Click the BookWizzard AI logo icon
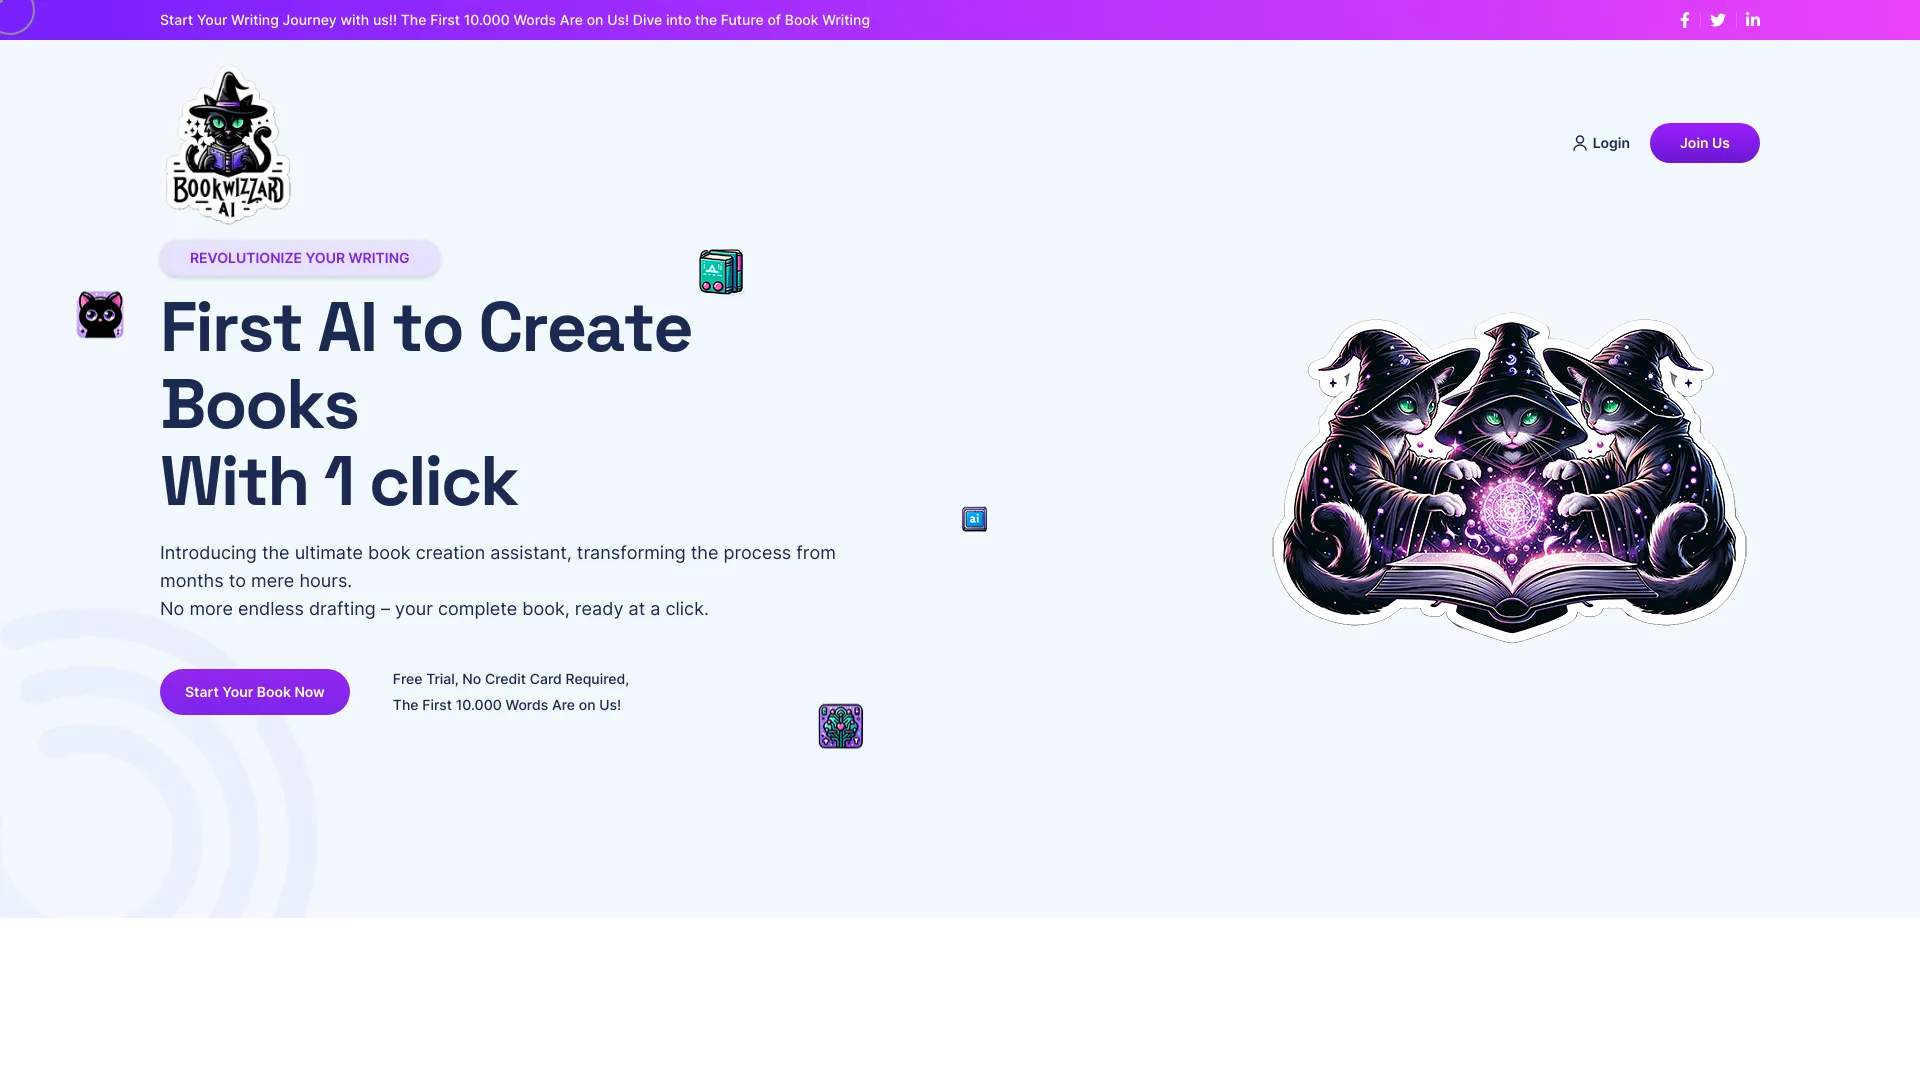 coord(228,142)
